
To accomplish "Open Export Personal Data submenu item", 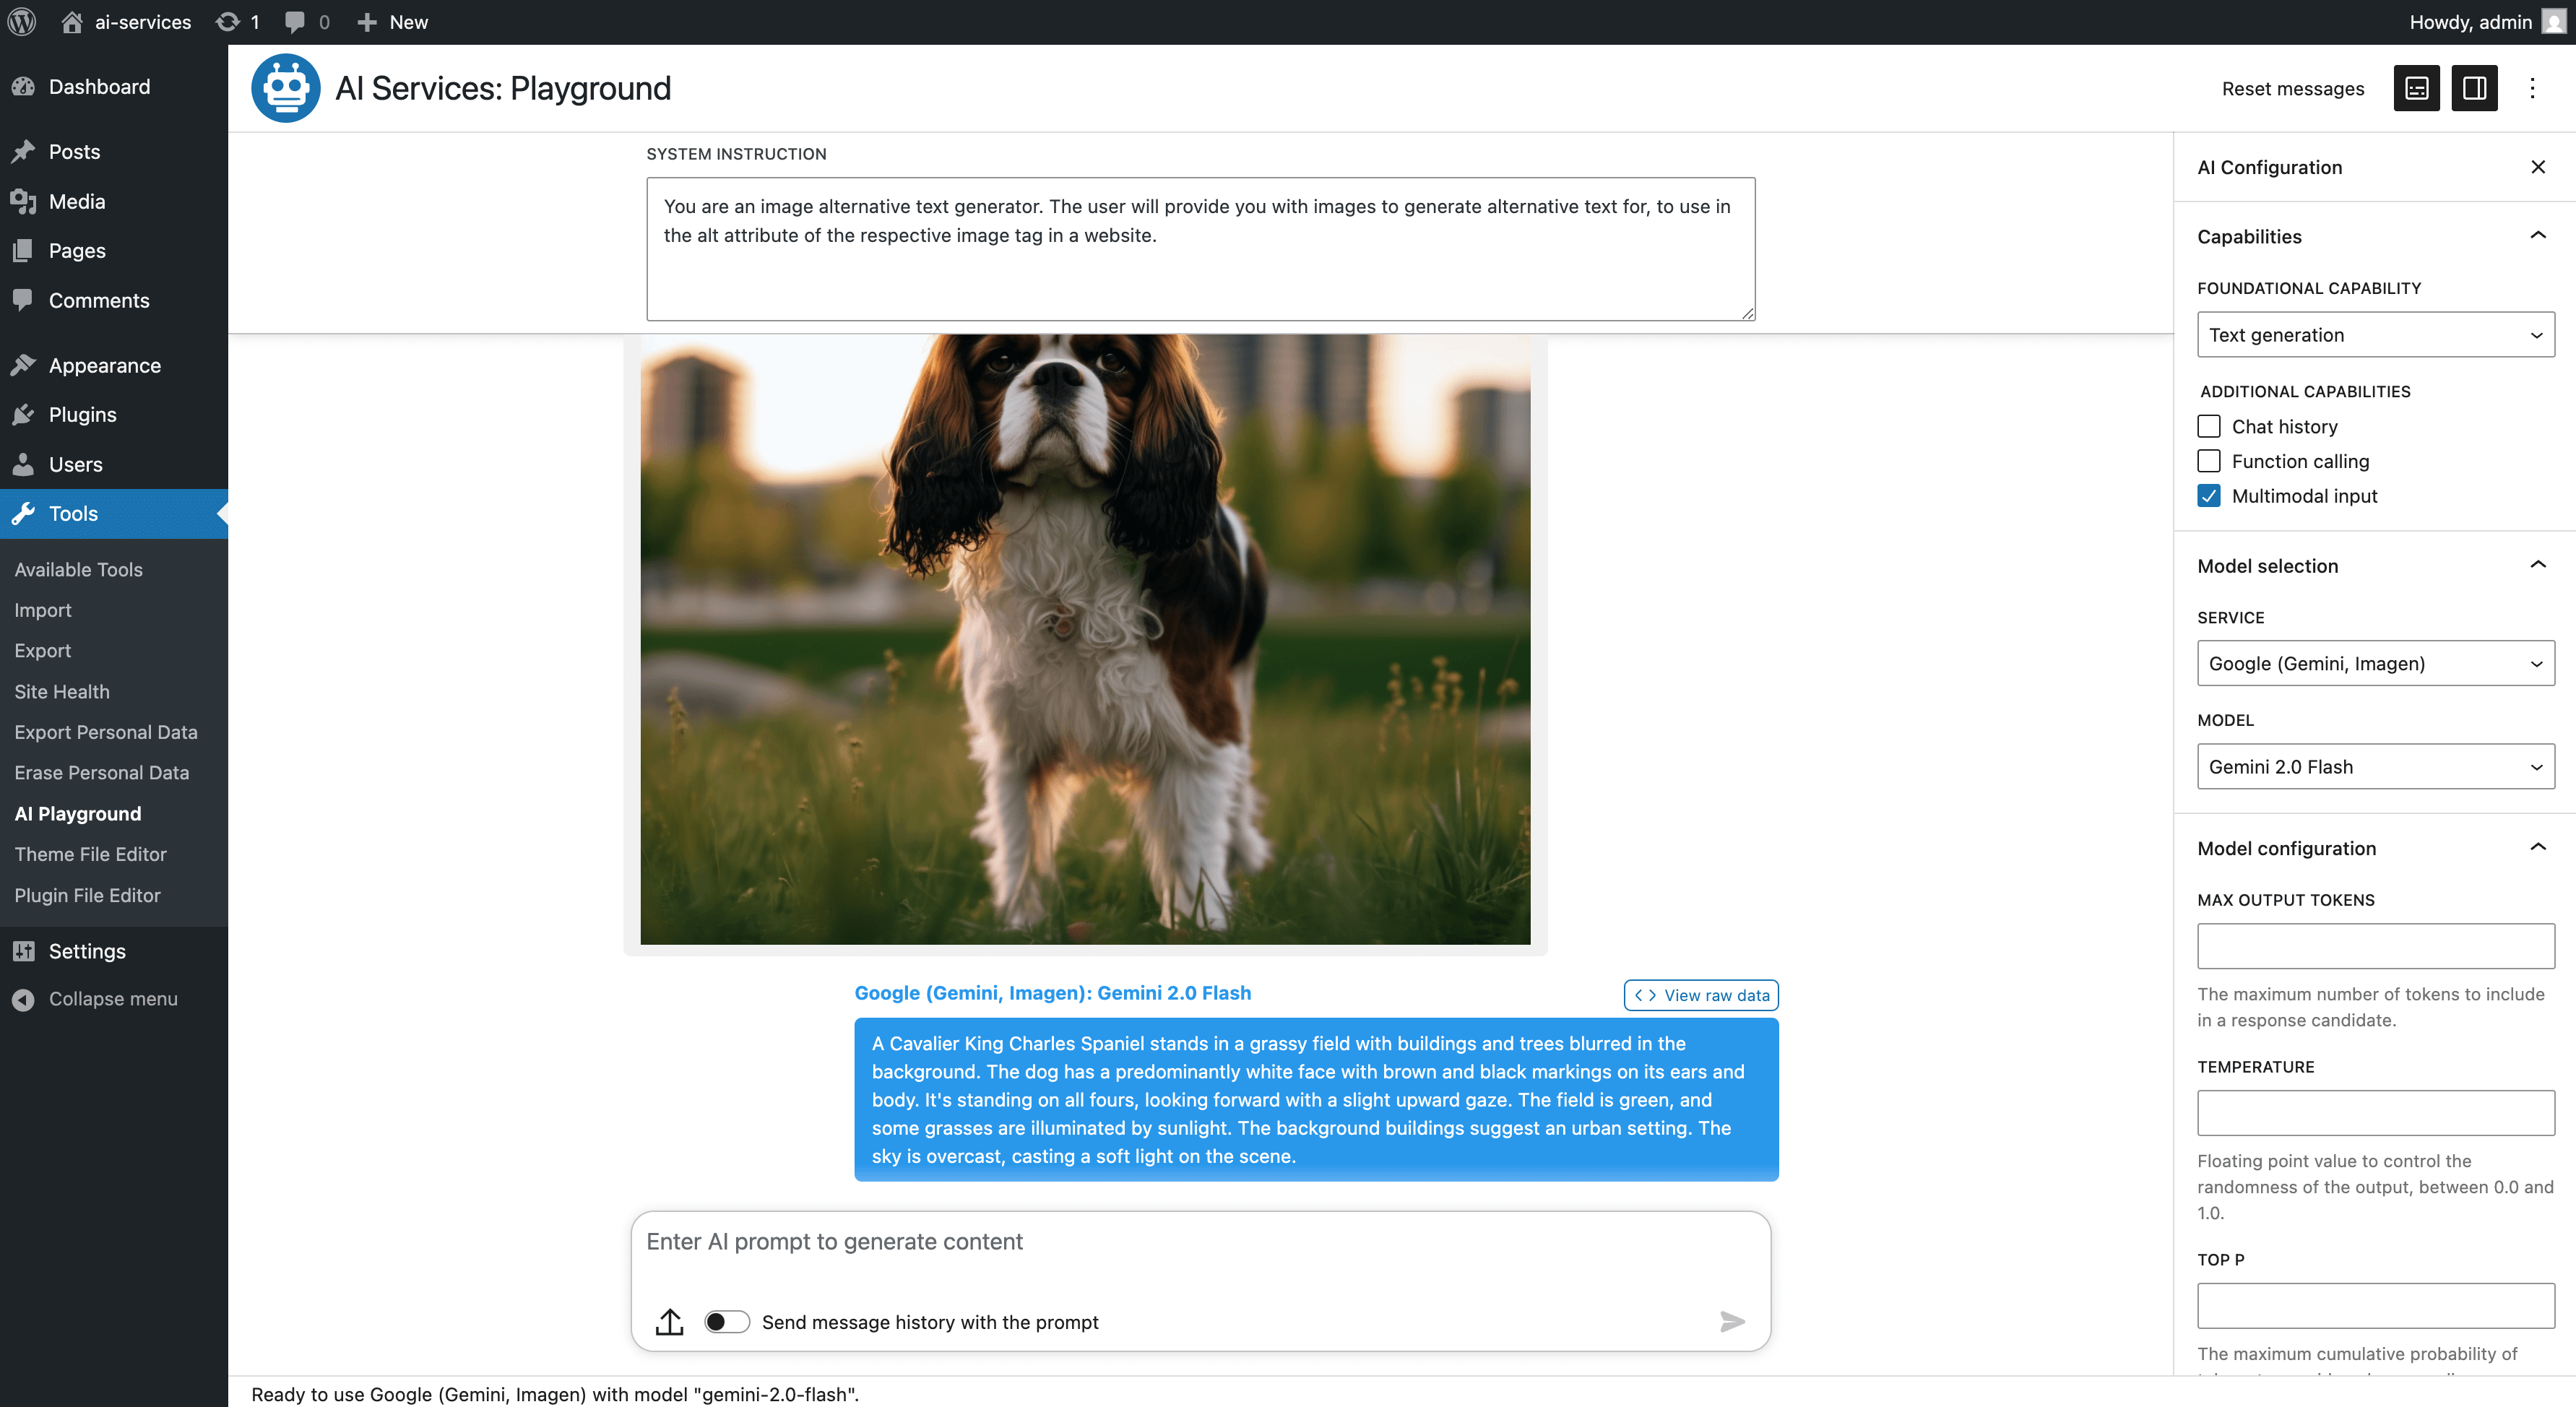I will coord(105,732).
